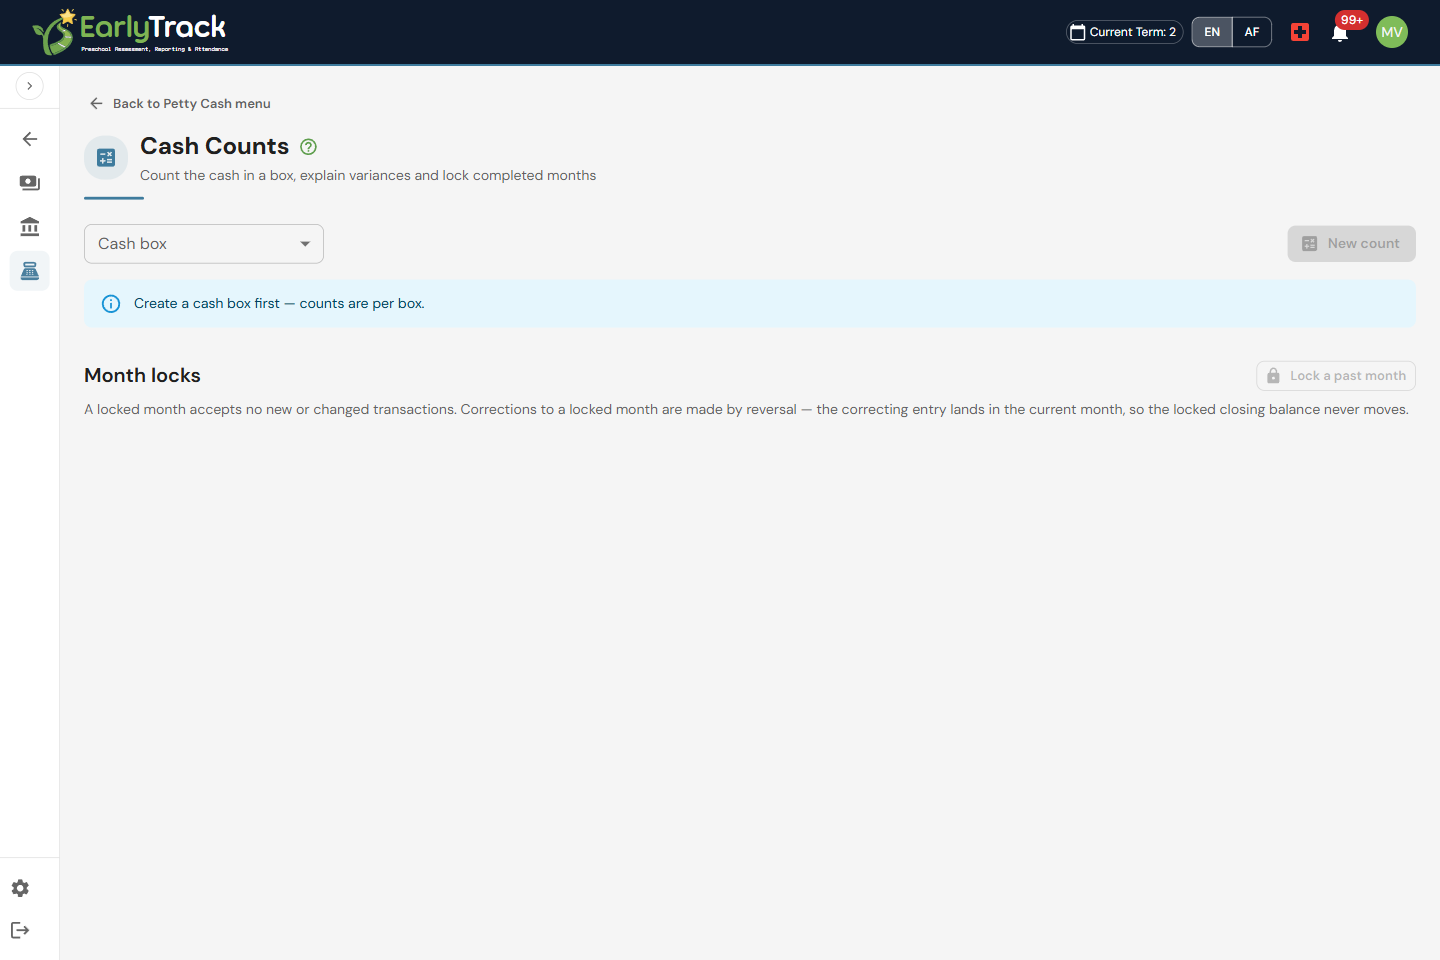Viewport: 1440px width, 960px height.
Task: Click the Cash Counts help question icon
Action: pos(309,147)
